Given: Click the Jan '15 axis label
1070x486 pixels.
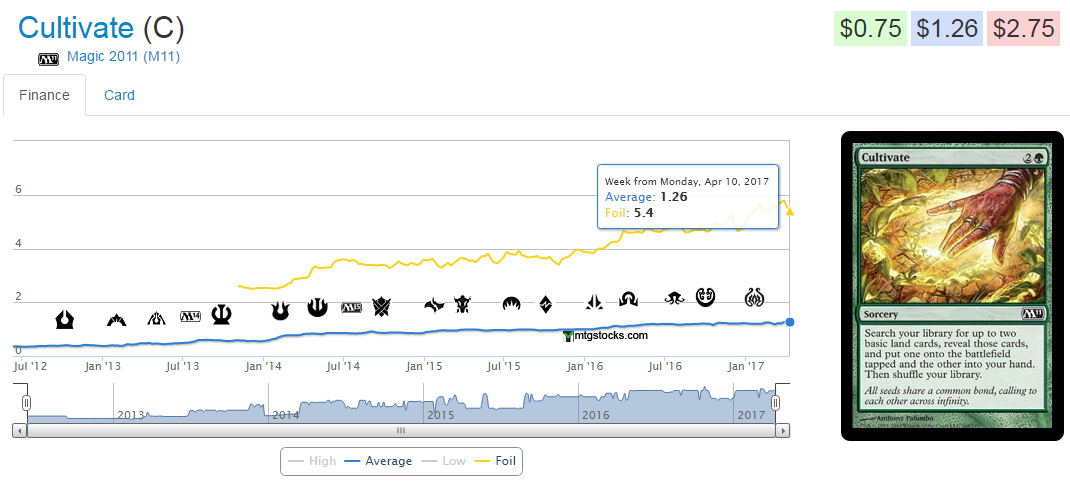Looking at the screenshot, I should pos(424,367).
